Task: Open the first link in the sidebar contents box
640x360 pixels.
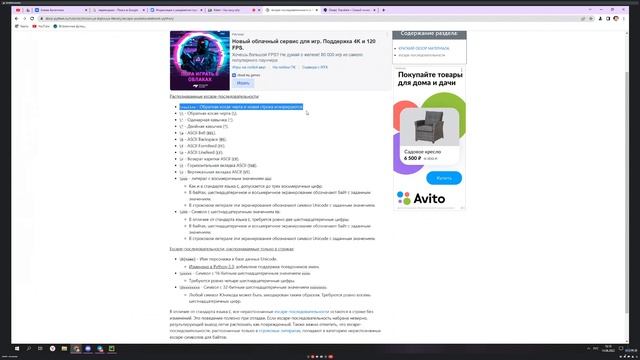Action: (423, 48)
